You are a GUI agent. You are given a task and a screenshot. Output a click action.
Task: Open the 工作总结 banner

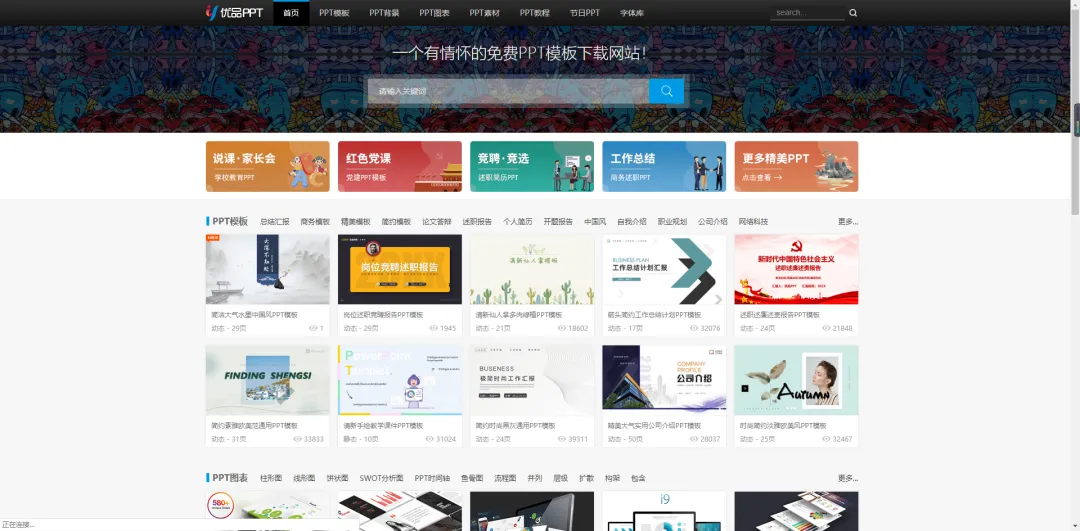pyautogui.click(x=663, y=166)
